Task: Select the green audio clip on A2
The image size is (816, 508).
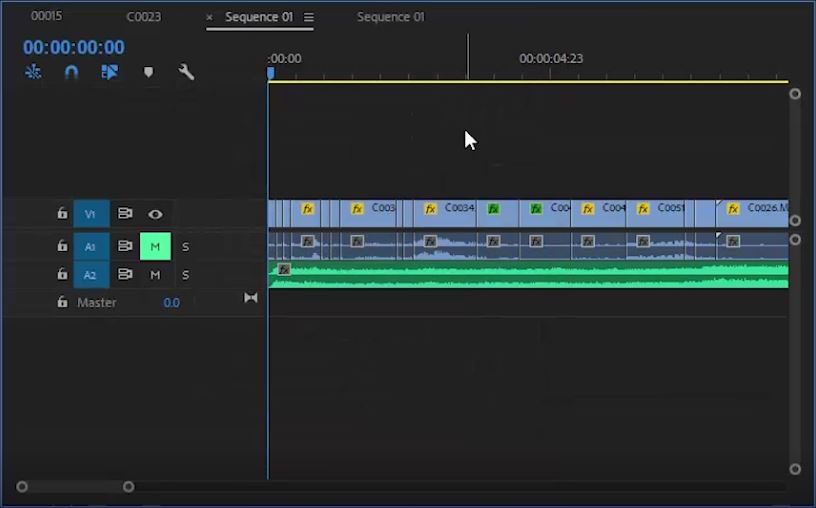Action: click(529, 275)
